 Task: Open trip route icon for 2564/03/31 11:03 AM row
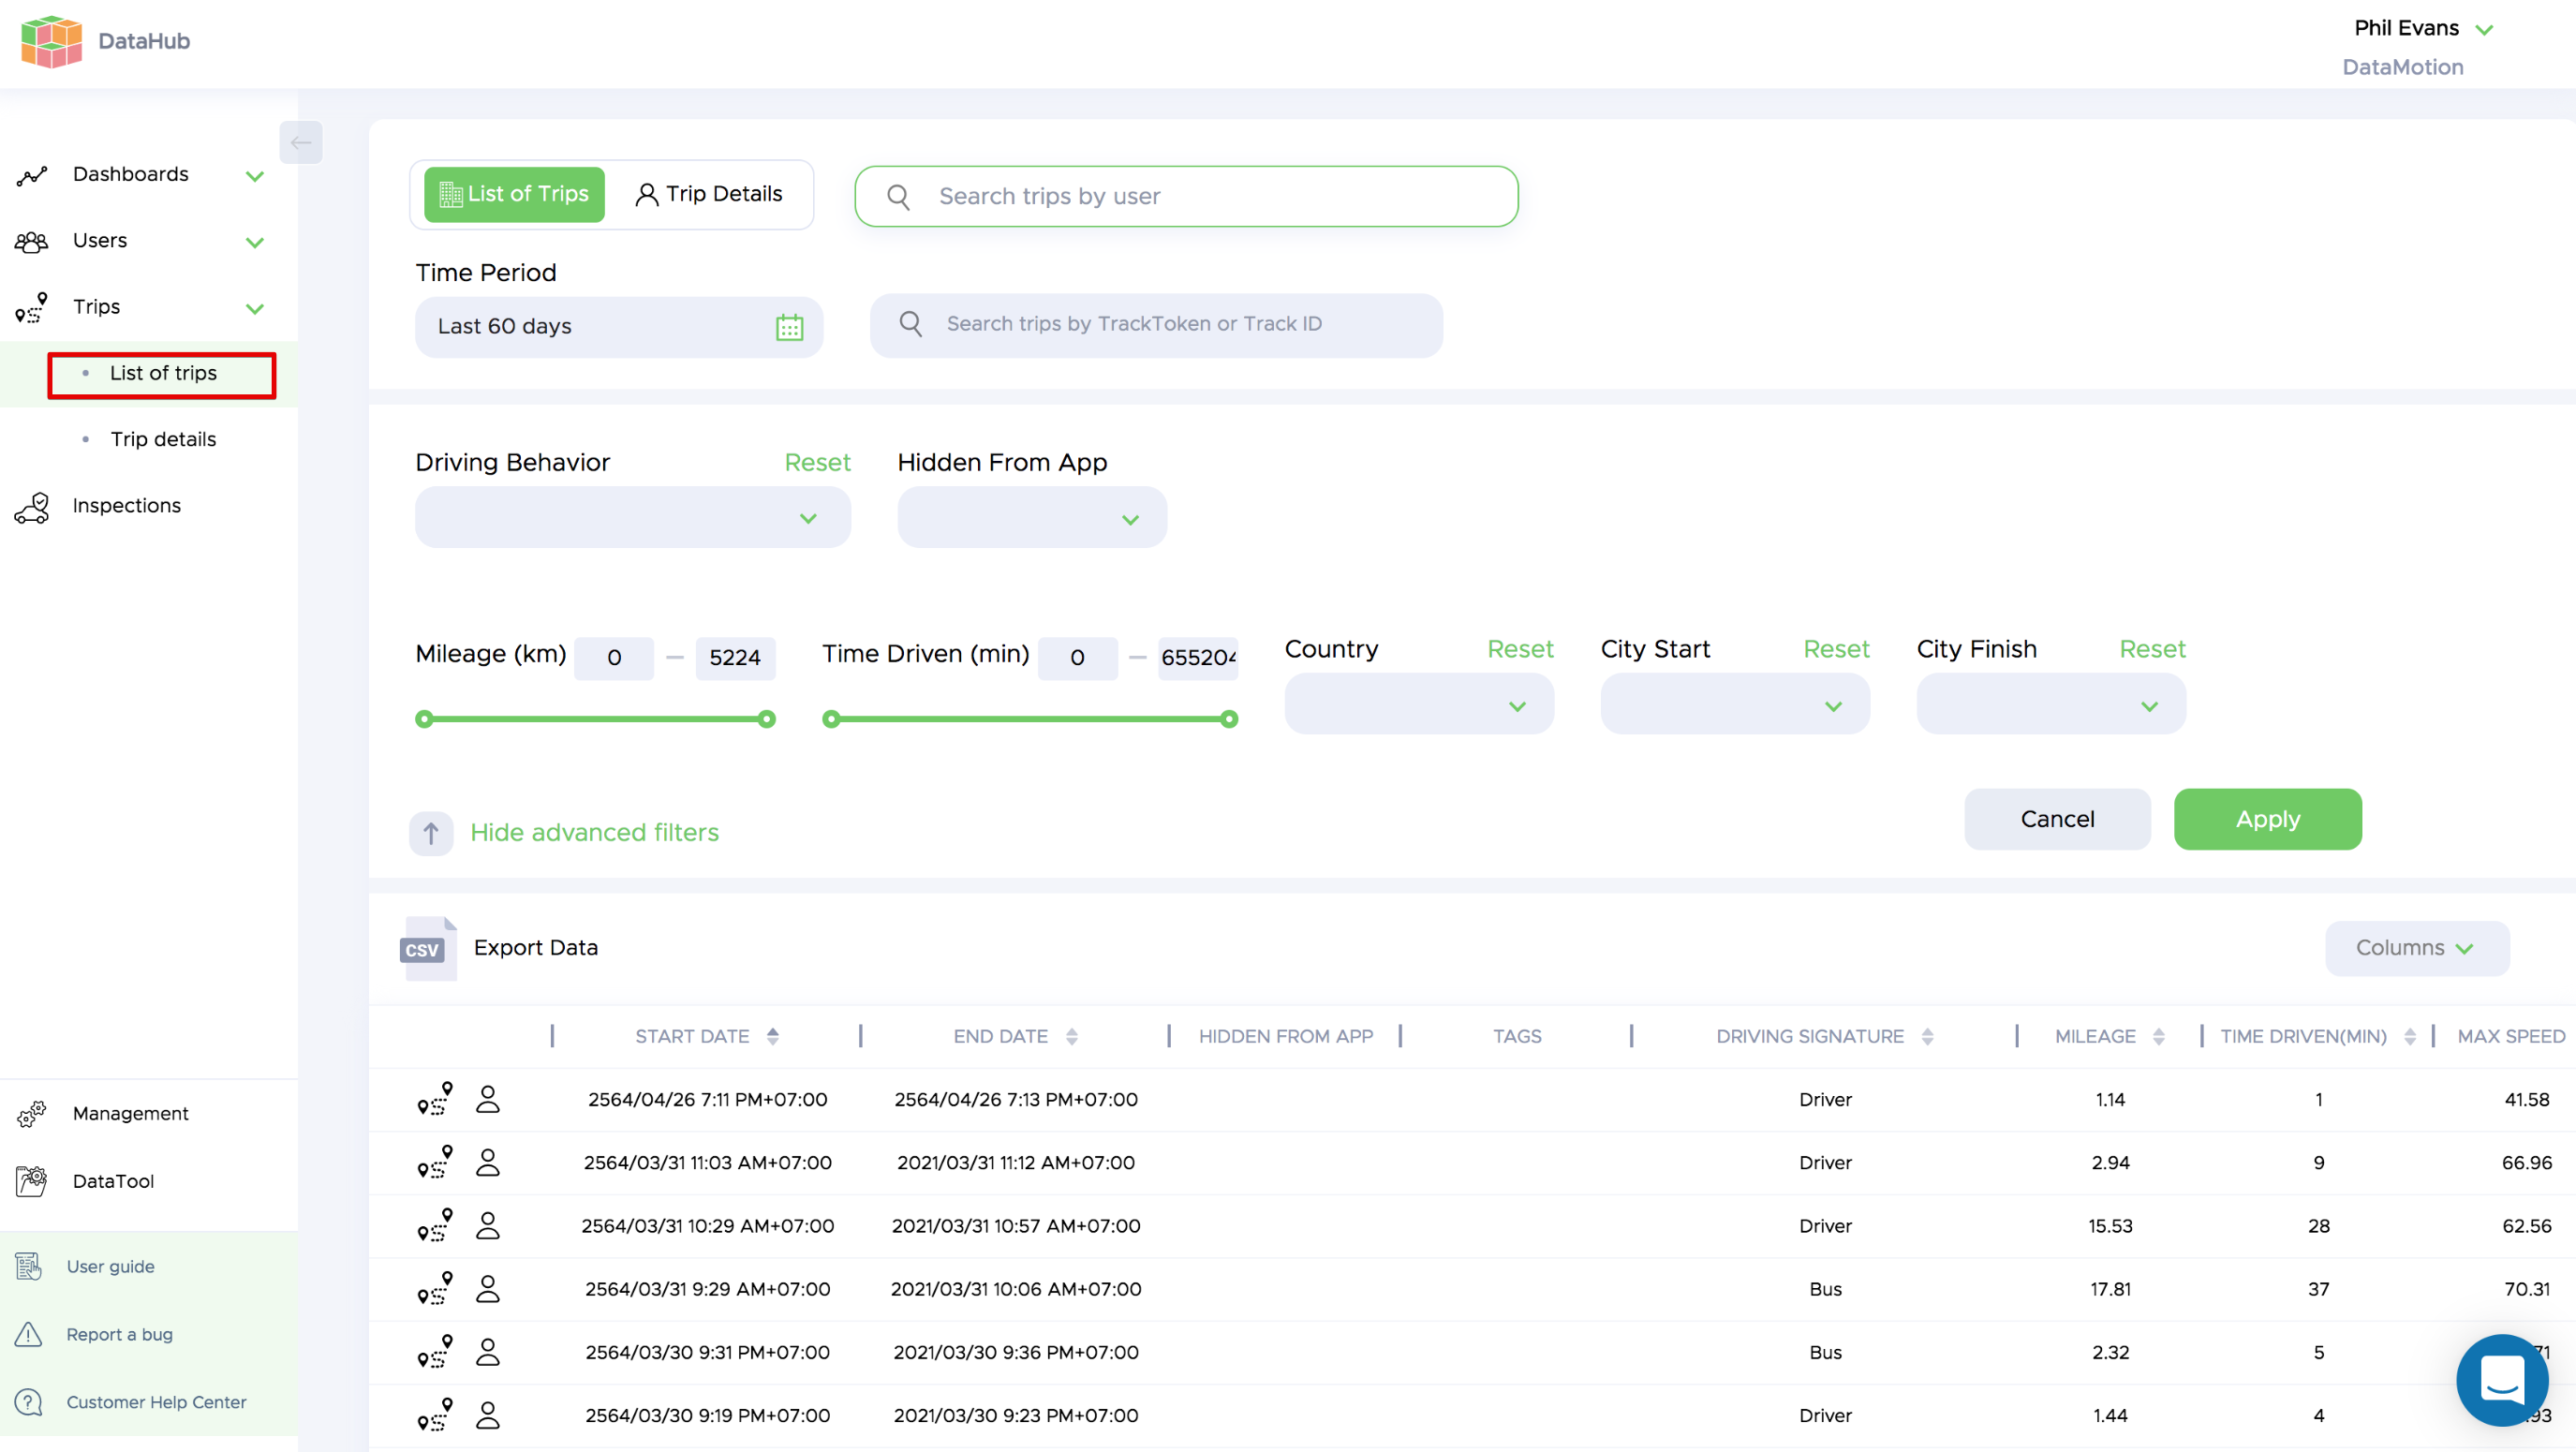[x=435, y=1162]
